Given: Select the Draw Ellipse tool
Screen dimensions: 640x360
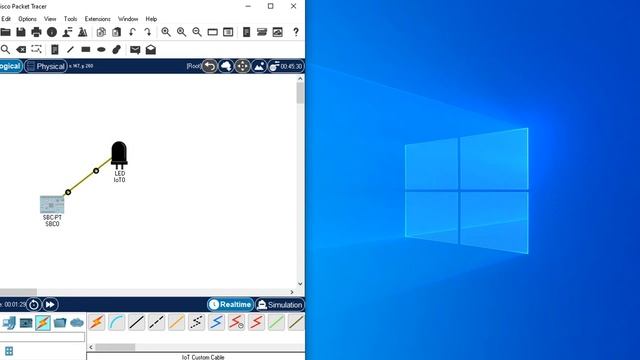Looking at the screenshot, I should (x=101, y=50).
